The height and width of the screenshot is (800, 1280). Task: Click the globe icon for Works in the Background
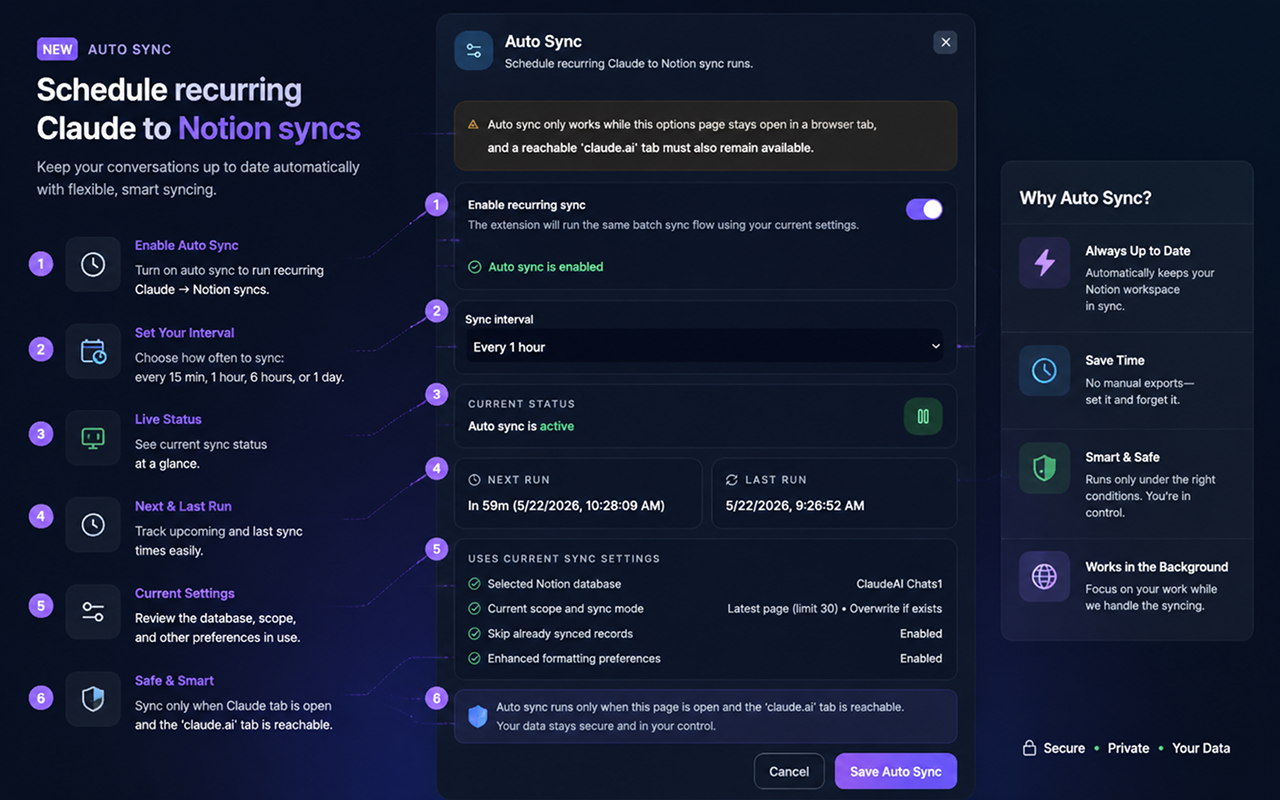[x=1044, y=577]
